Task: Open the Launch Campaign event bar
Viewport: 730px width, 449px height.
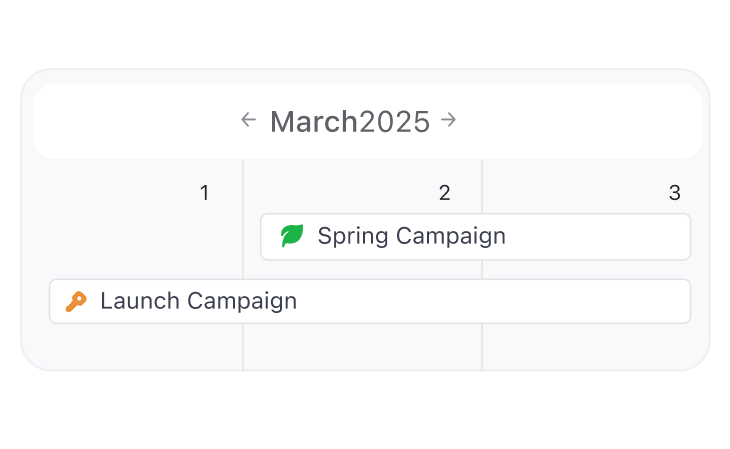Action: 370,301
